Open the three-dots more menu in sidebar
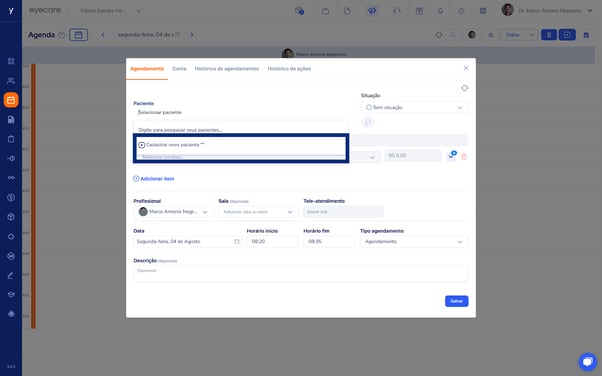 tap(11, 366)
